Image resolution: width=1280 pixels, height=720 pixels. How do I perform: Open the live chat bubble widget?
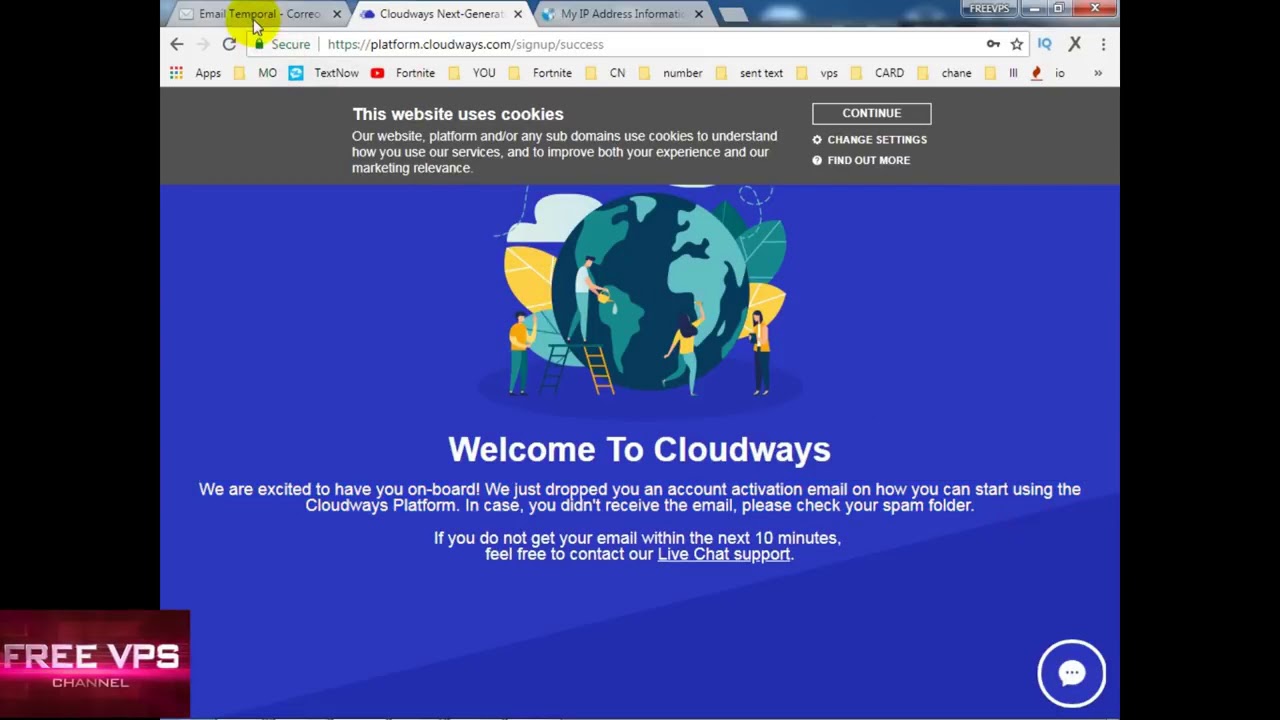[x=1071, y=673]
